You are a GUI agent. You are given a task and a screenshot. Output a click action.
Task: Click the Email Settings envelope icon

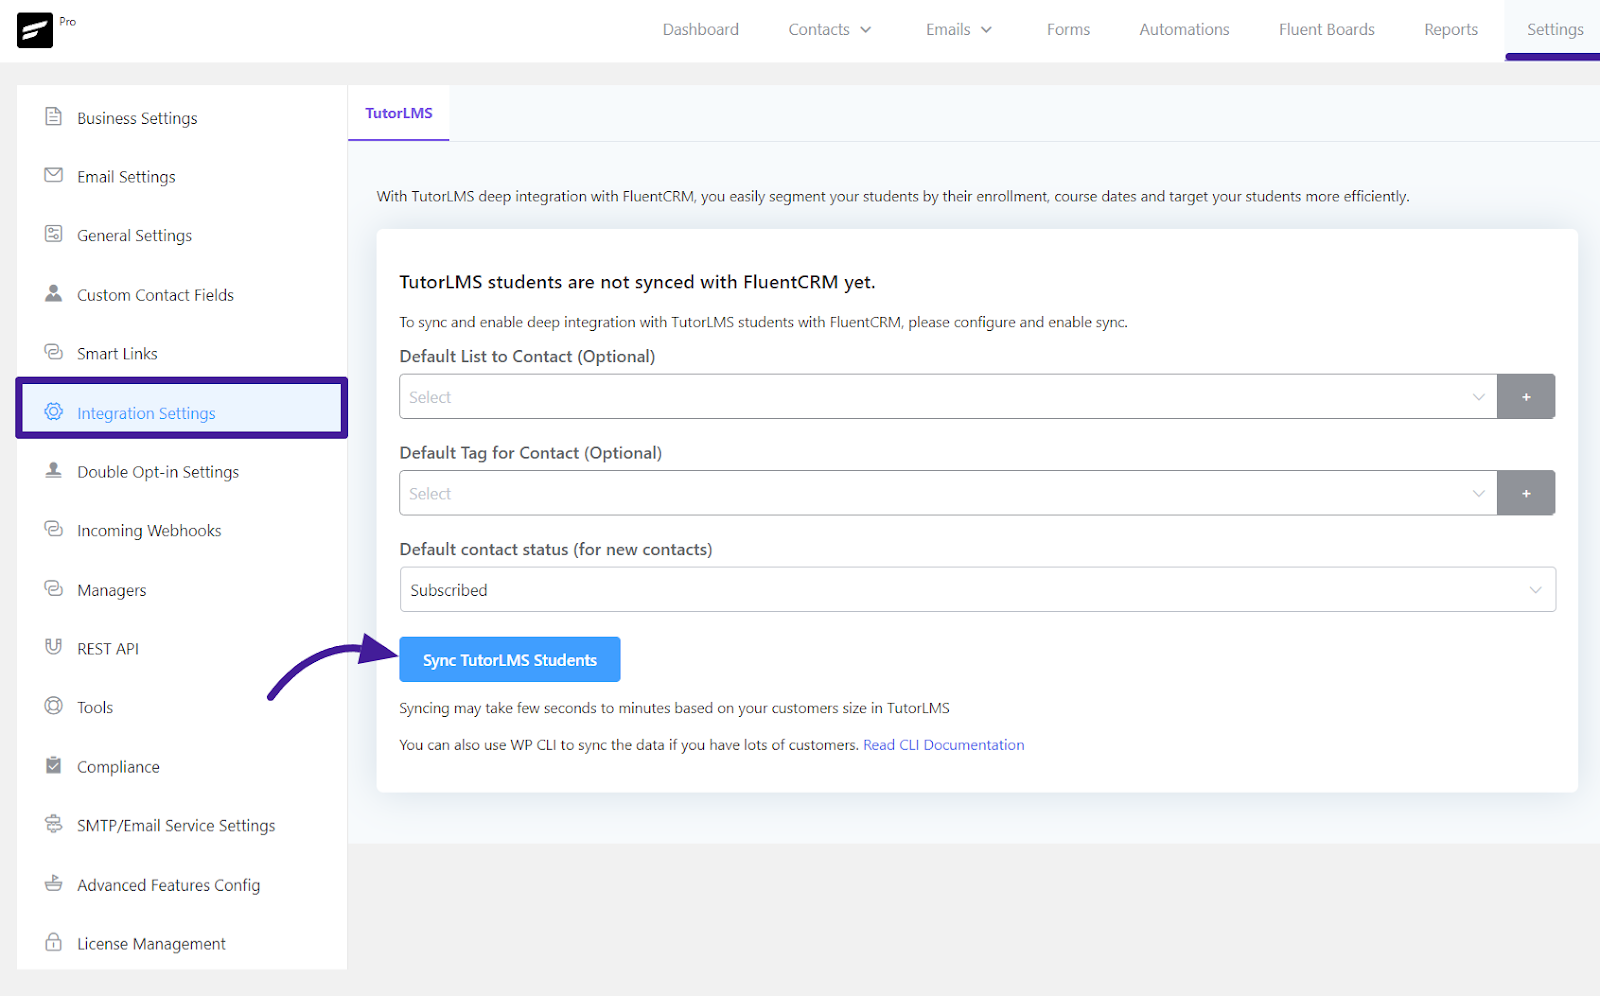[x=54, y=175]
